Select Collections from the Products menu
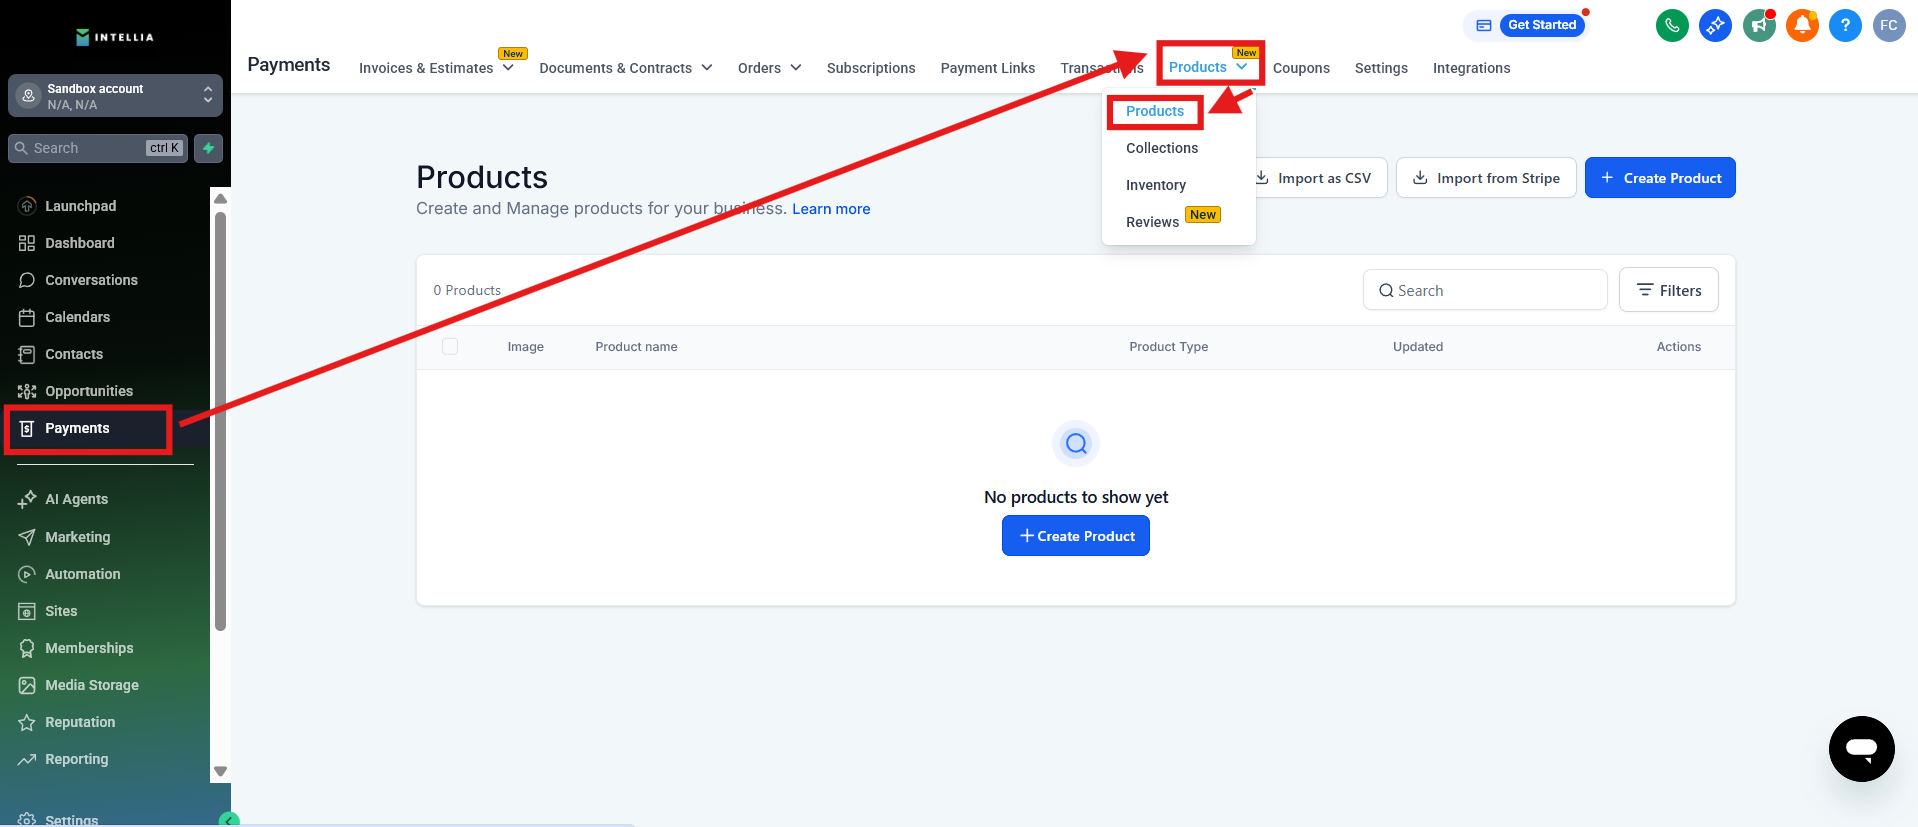Viewport: 1918px width, 827px height. (1161, 148)
